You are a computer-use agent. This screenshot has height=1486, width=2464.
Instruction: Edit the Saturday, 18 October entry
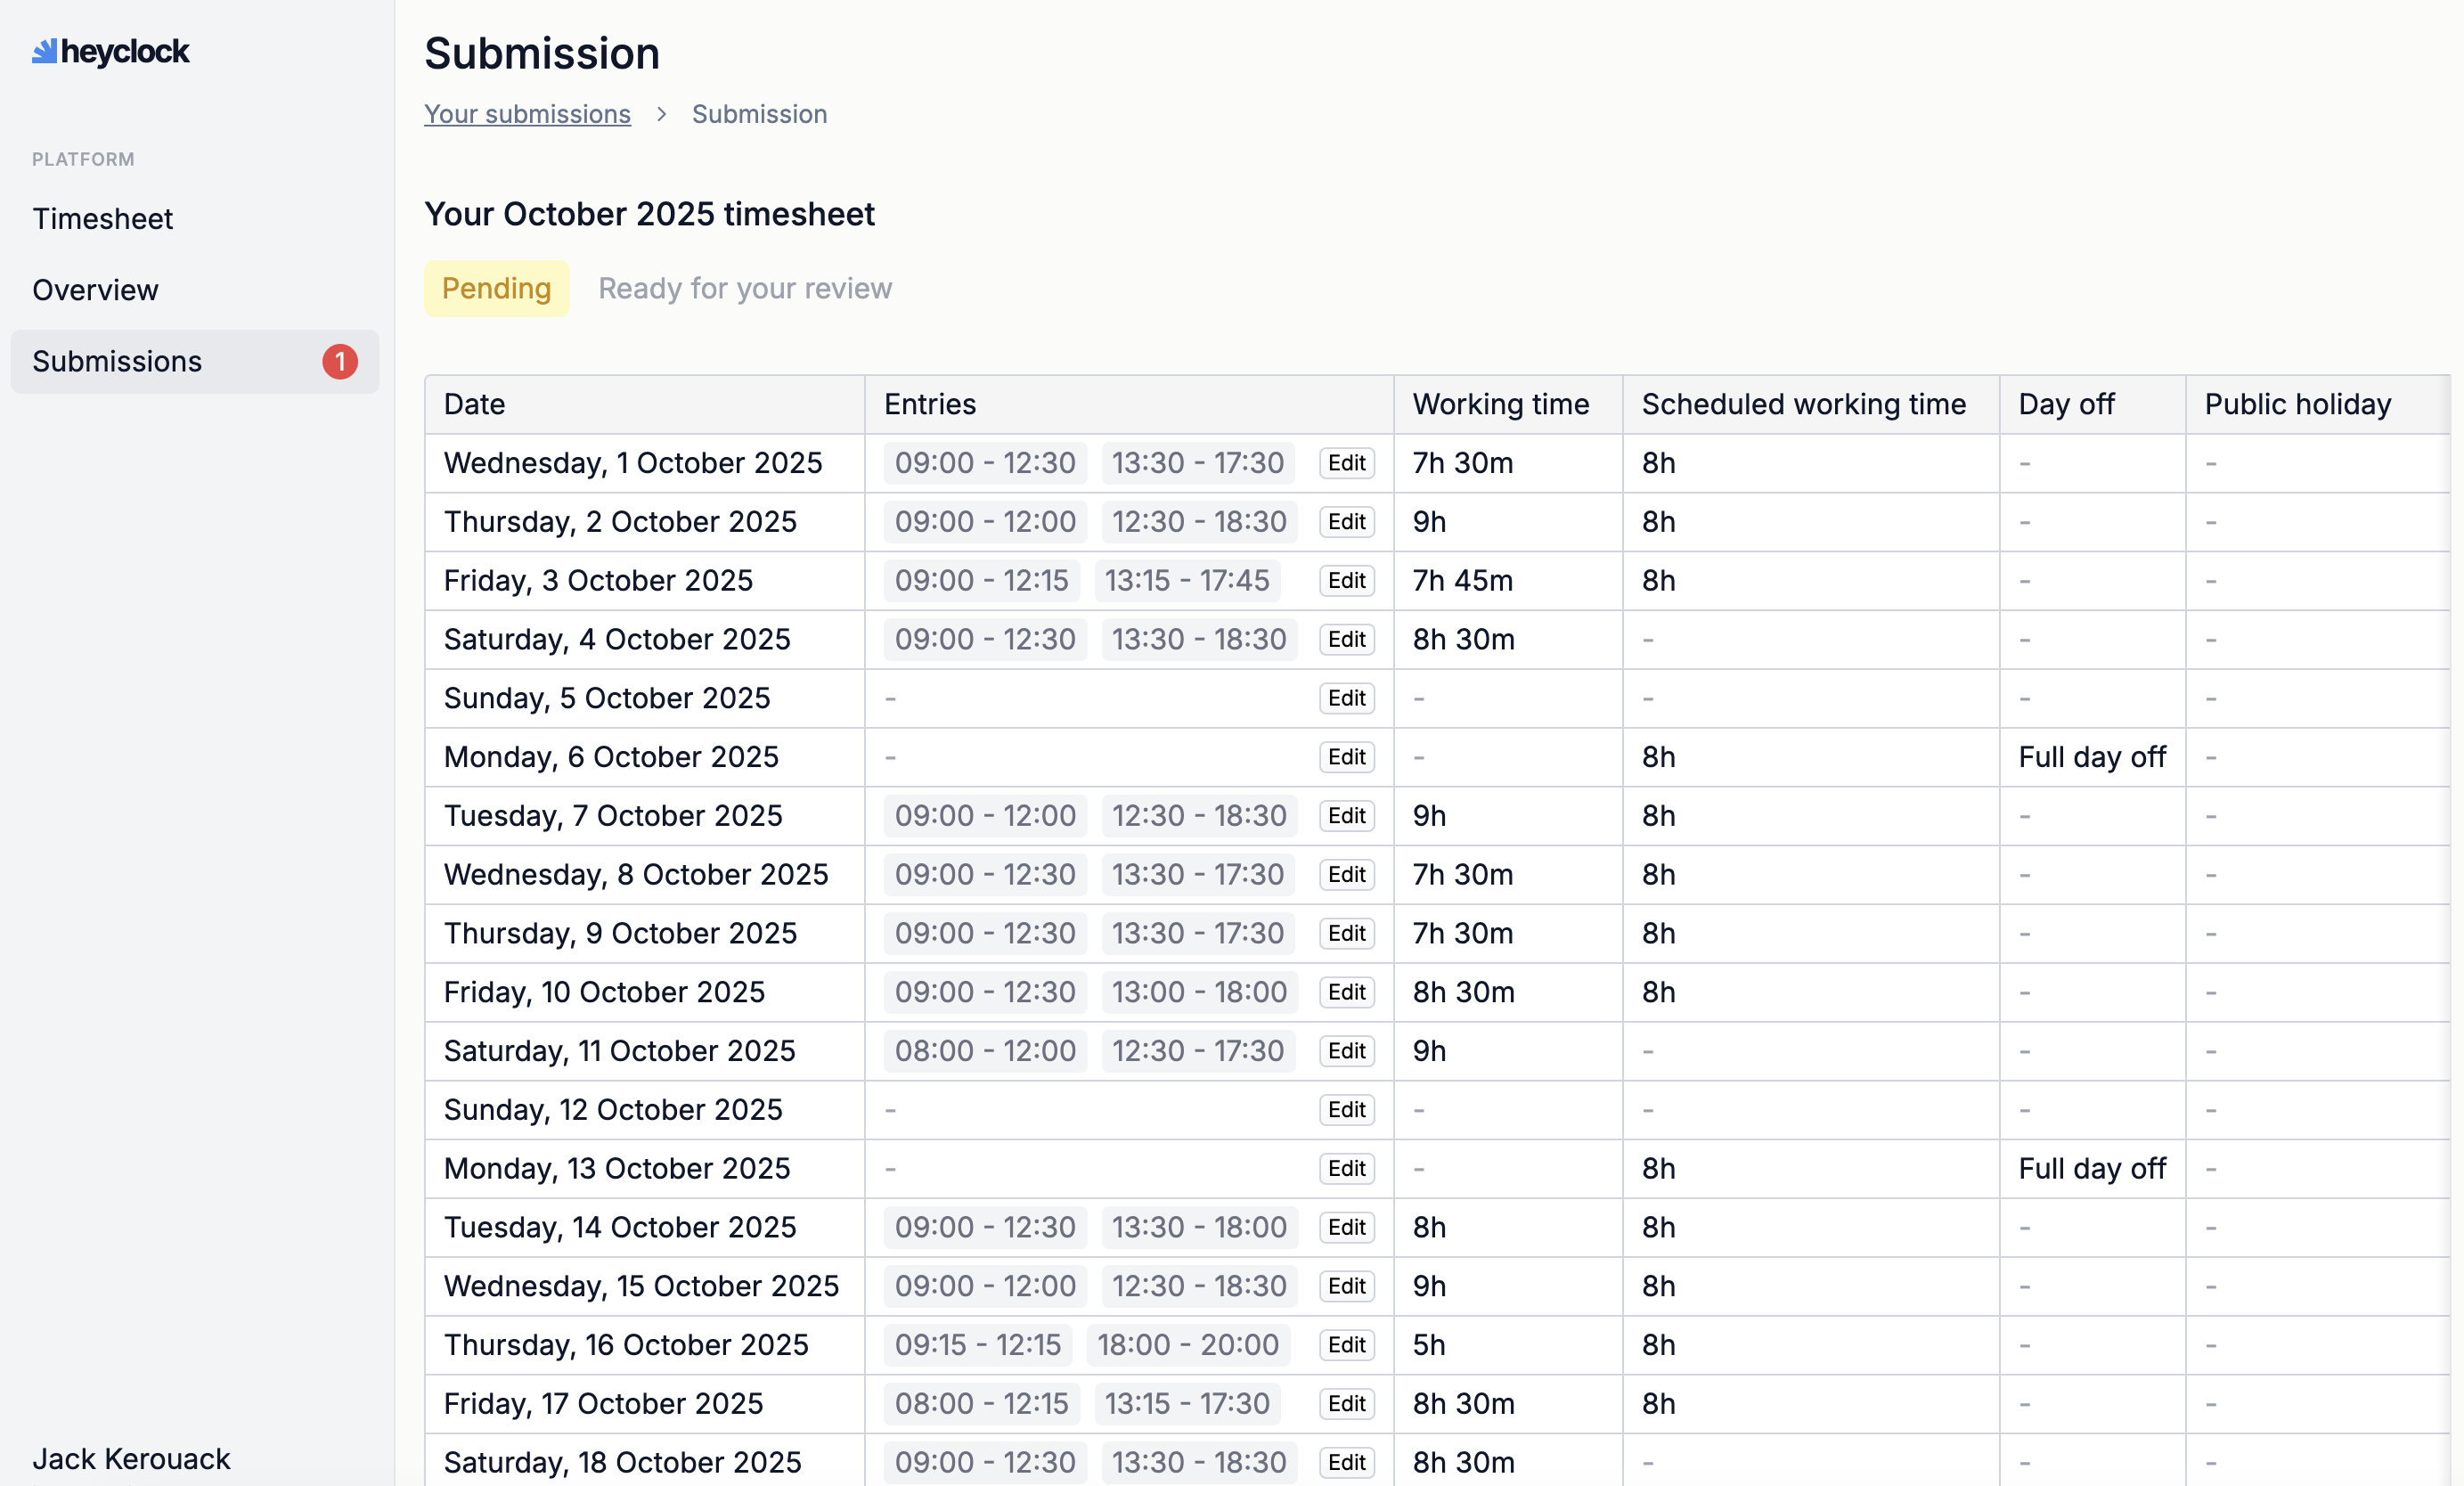[1346, 1462]
